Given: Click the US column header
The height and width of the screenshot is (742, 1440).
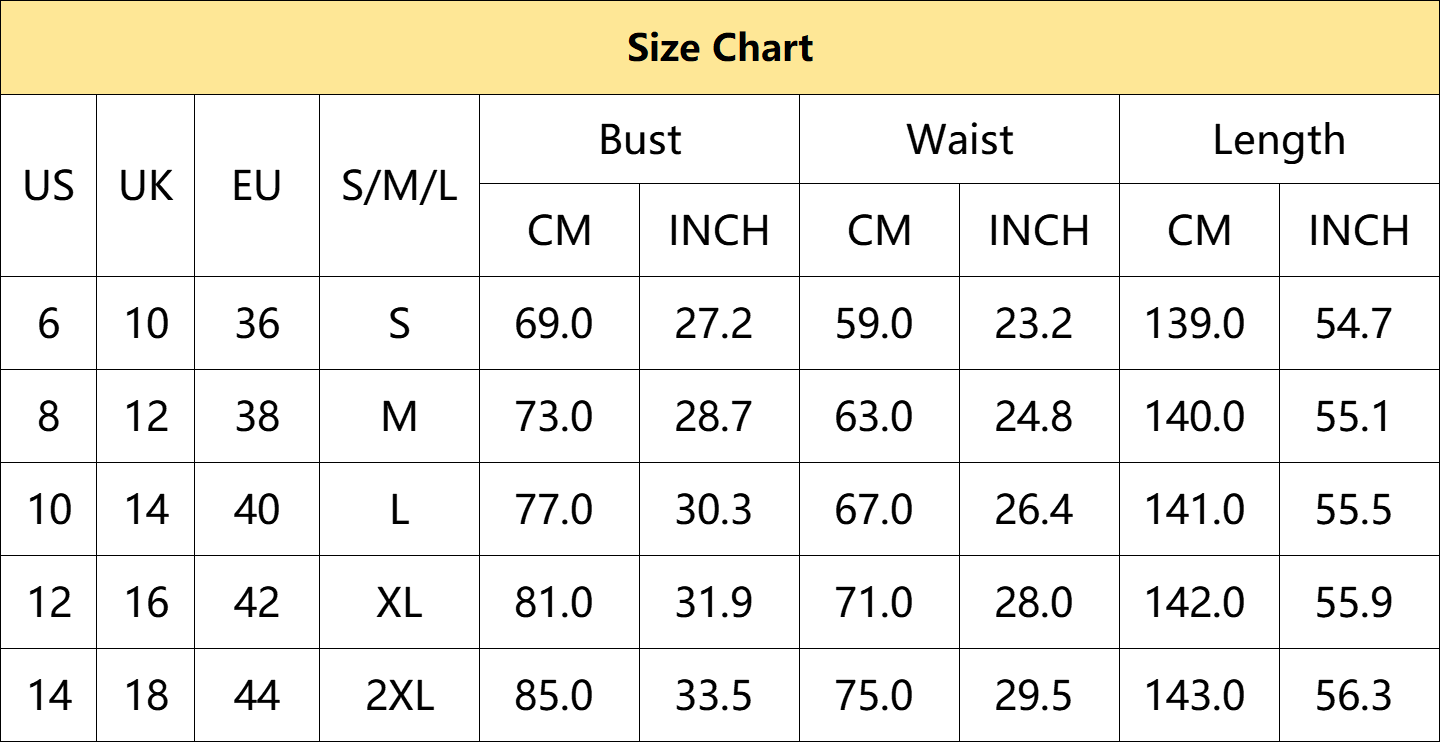Looking at the screenshot, I should 49,186.
